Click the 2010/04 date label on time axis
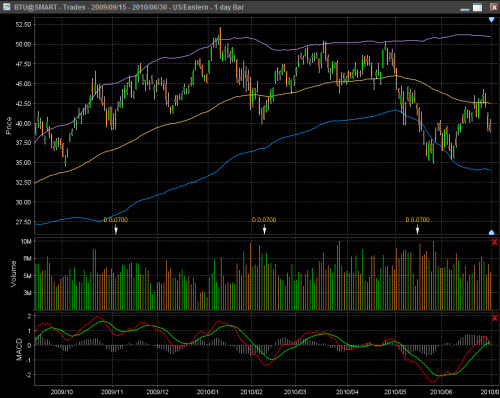This screenshot has width=500, height=398. coord(347,392)
